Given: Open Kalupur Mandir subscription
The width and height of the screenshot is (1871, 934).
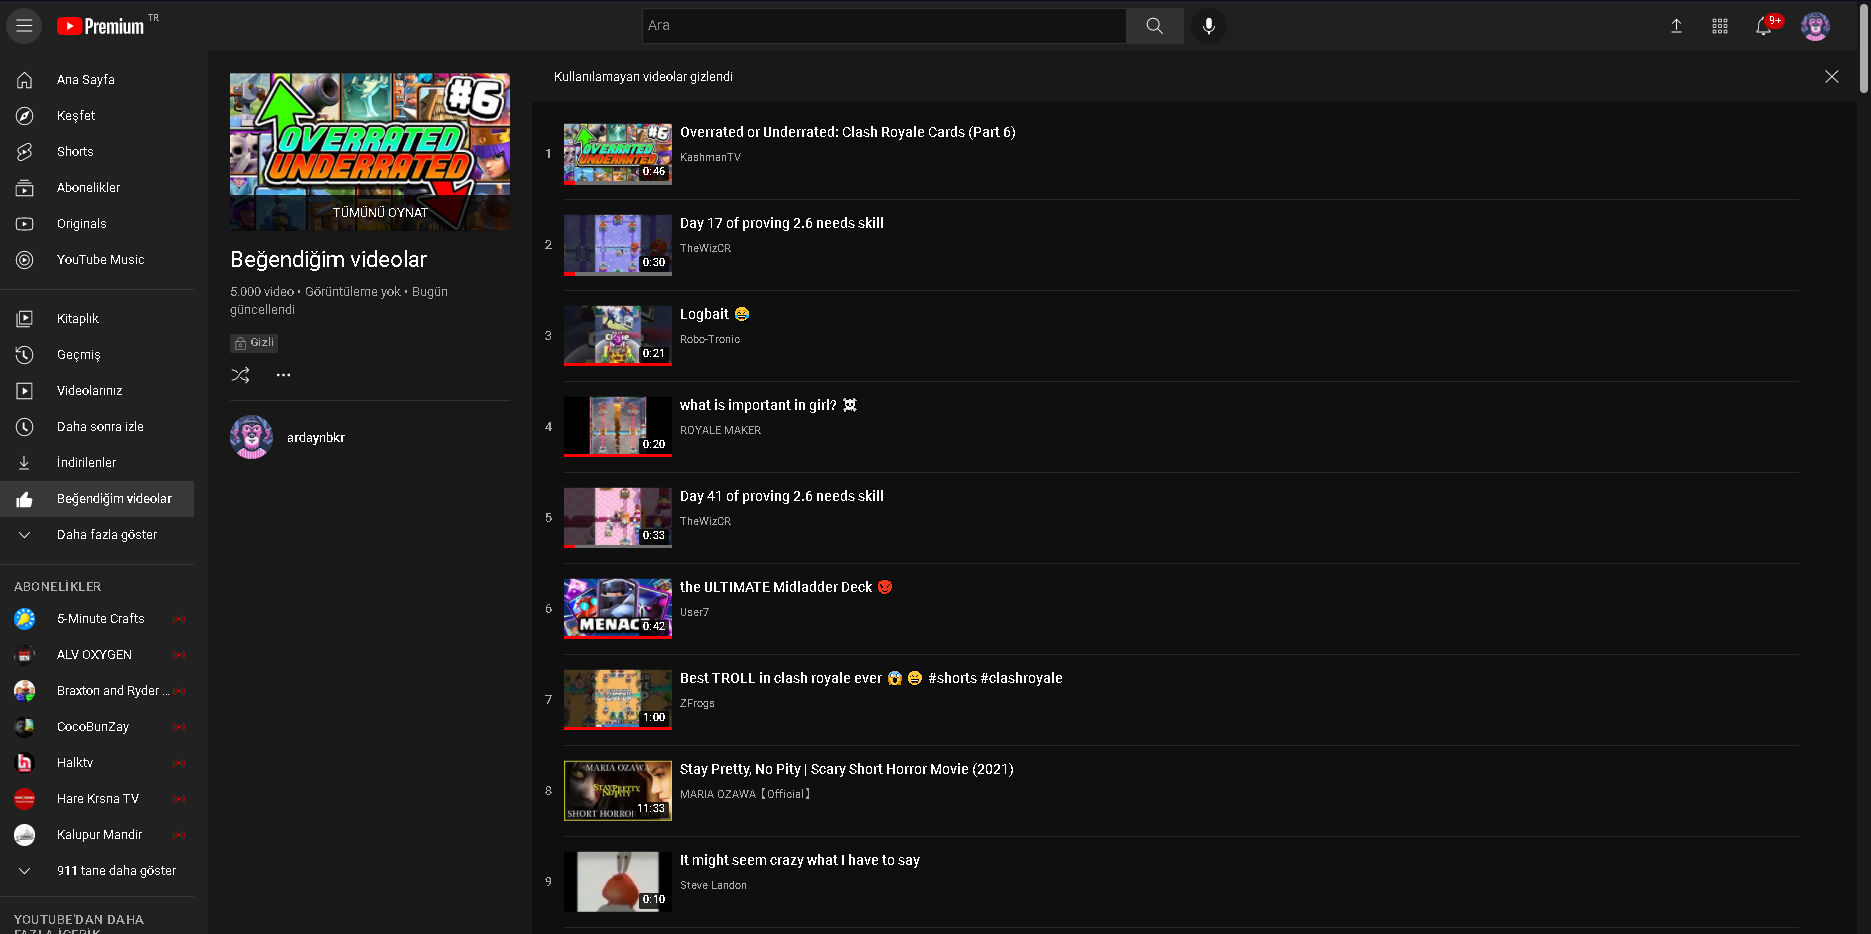Looking at the screenshot, I should point(97,835).
